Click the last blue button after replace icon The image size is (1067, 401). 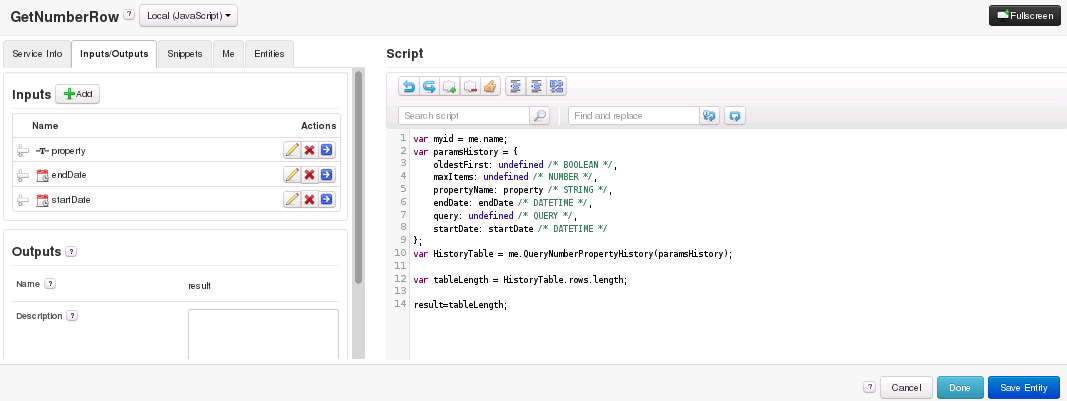pos(735,116)
